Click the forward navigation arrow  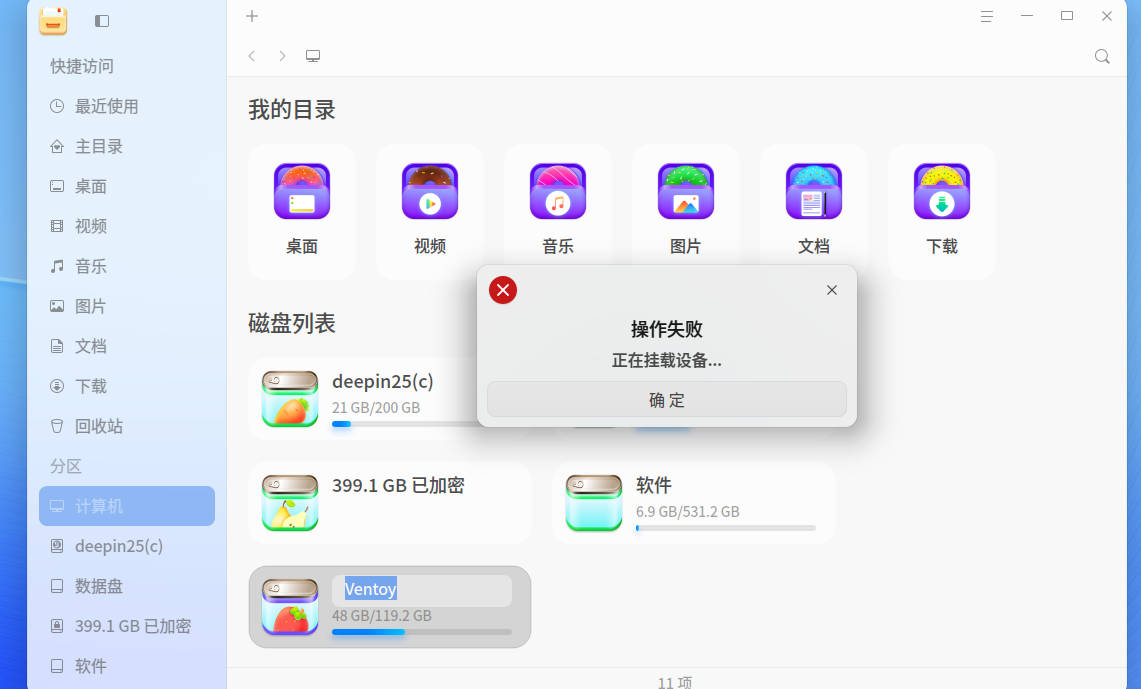(281, 56)
